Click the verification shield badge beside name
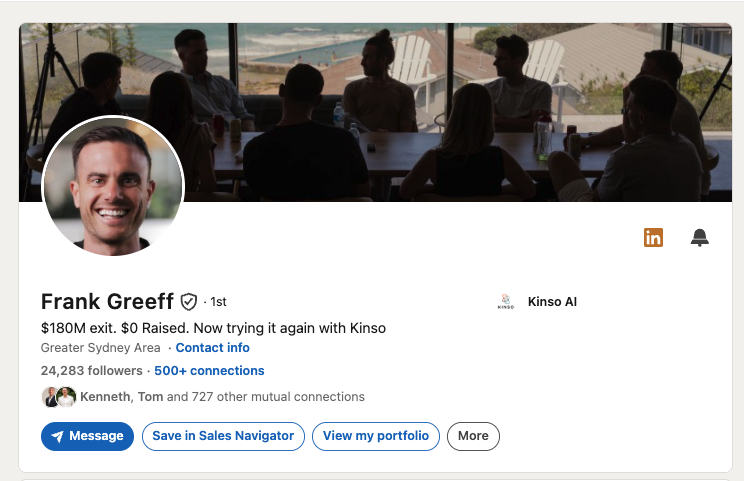The height and width of the screenshot is (481, 744). coord(189,301)
